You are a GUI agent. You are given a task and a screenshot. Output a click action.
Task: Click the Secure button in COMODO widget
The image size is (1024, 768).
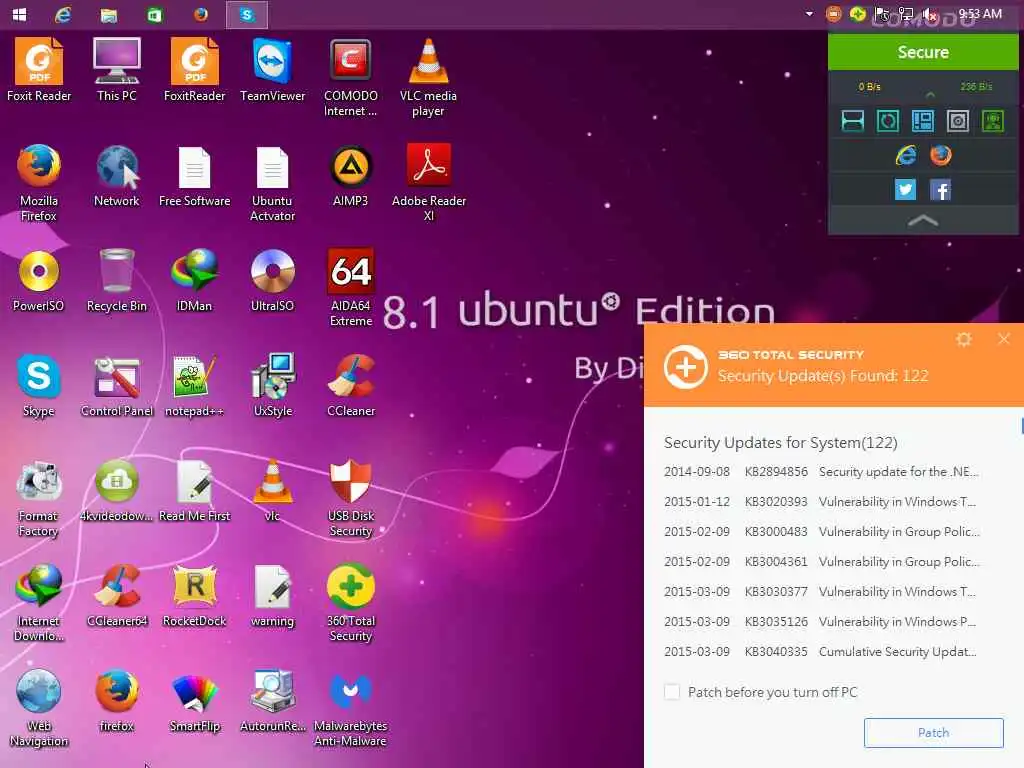923,52
